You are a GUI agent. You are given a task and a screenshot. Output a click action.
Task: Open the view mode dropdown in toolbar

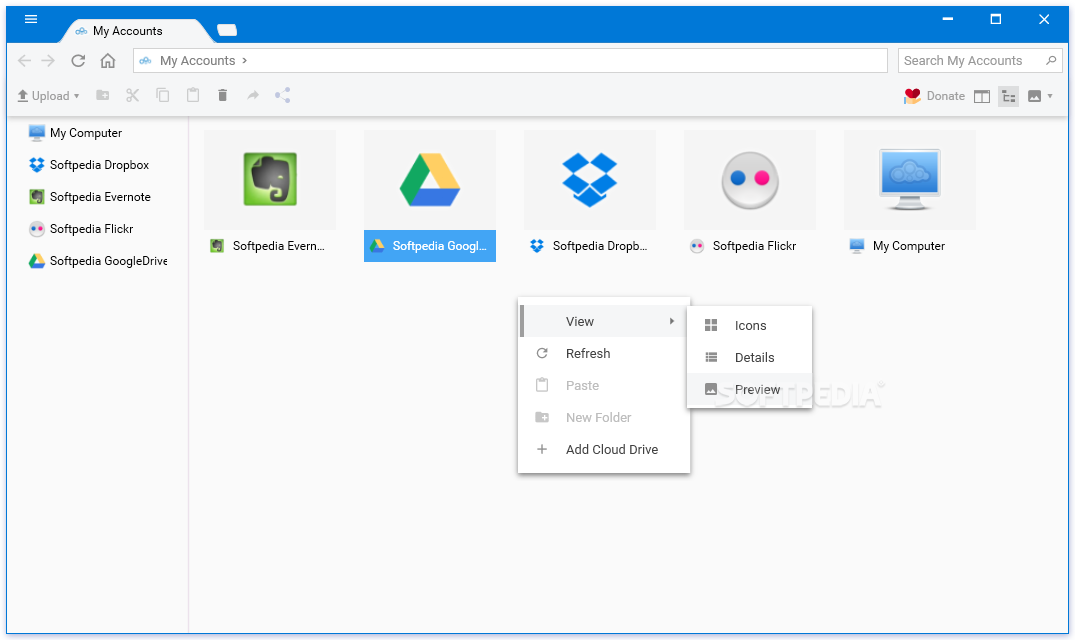pos(1040,97)
